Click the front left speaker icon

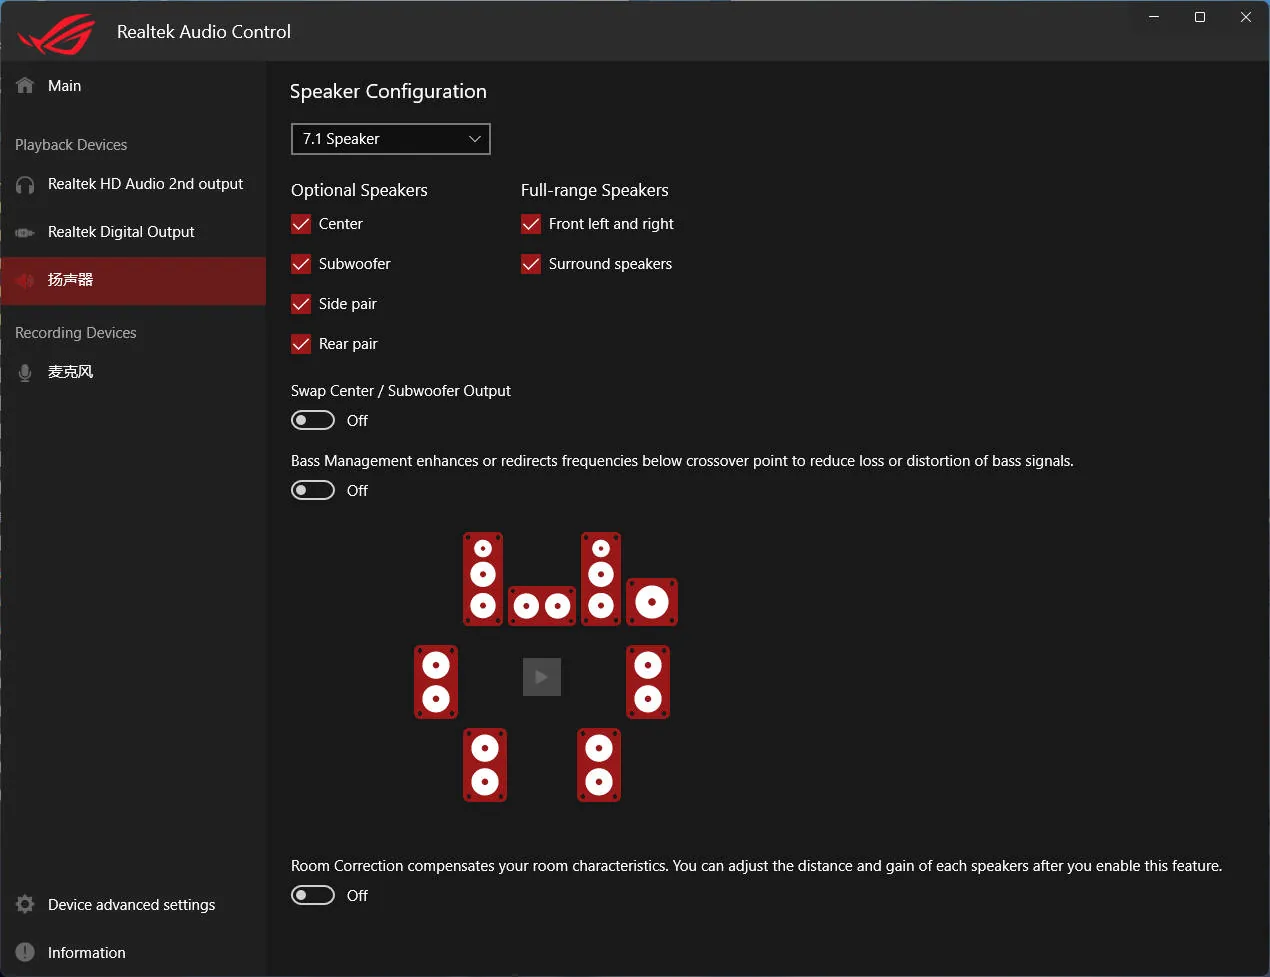[483, 578]
